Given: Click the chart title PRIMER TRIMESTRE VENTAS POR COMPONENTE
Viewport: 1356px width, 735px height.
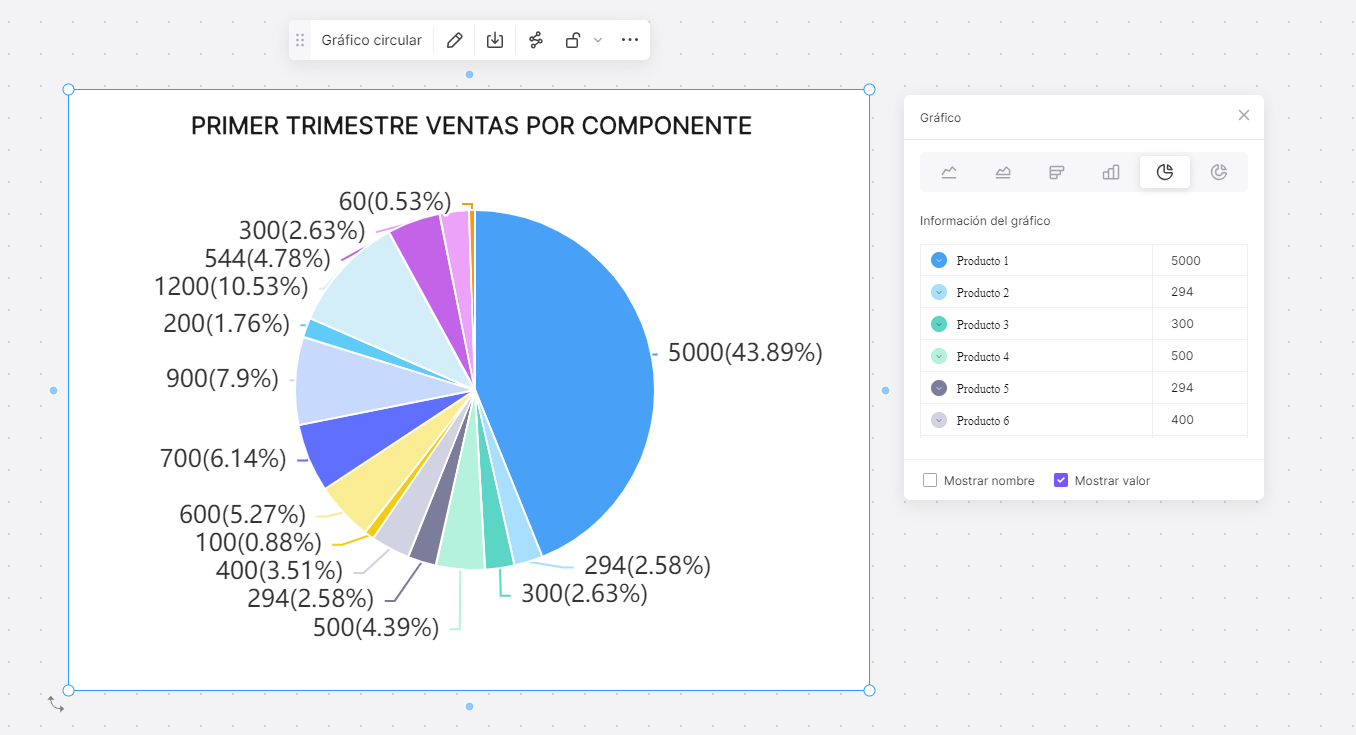Looking at the screenshot, I should tap(471, 125).
